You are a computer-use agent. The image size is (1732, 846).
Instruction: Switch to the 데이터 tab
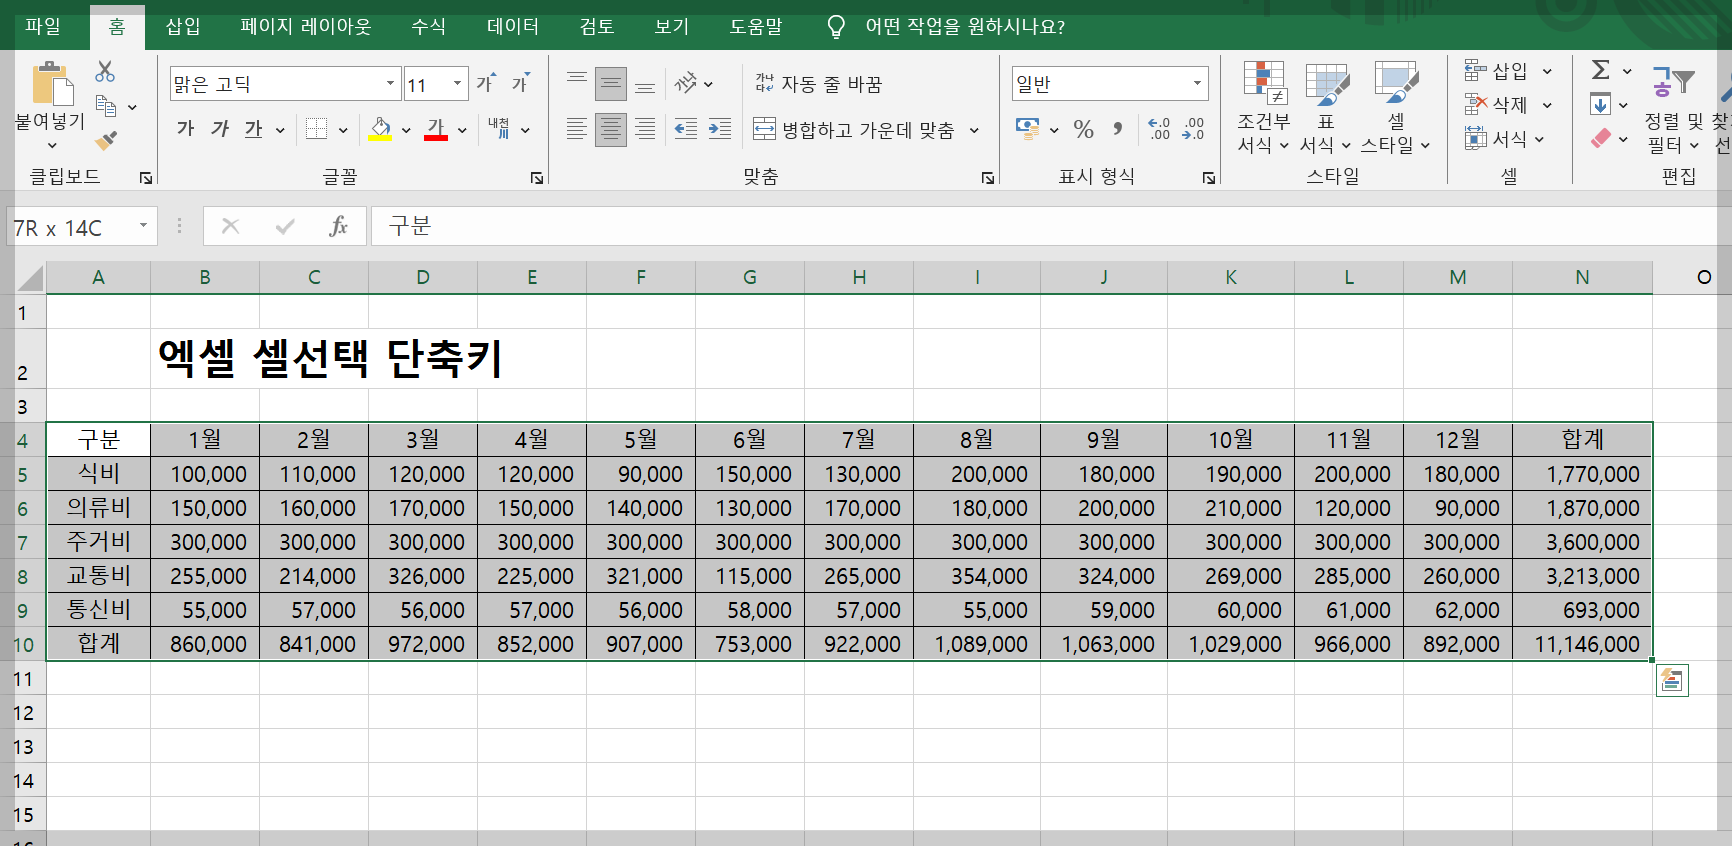click(513, 27)
